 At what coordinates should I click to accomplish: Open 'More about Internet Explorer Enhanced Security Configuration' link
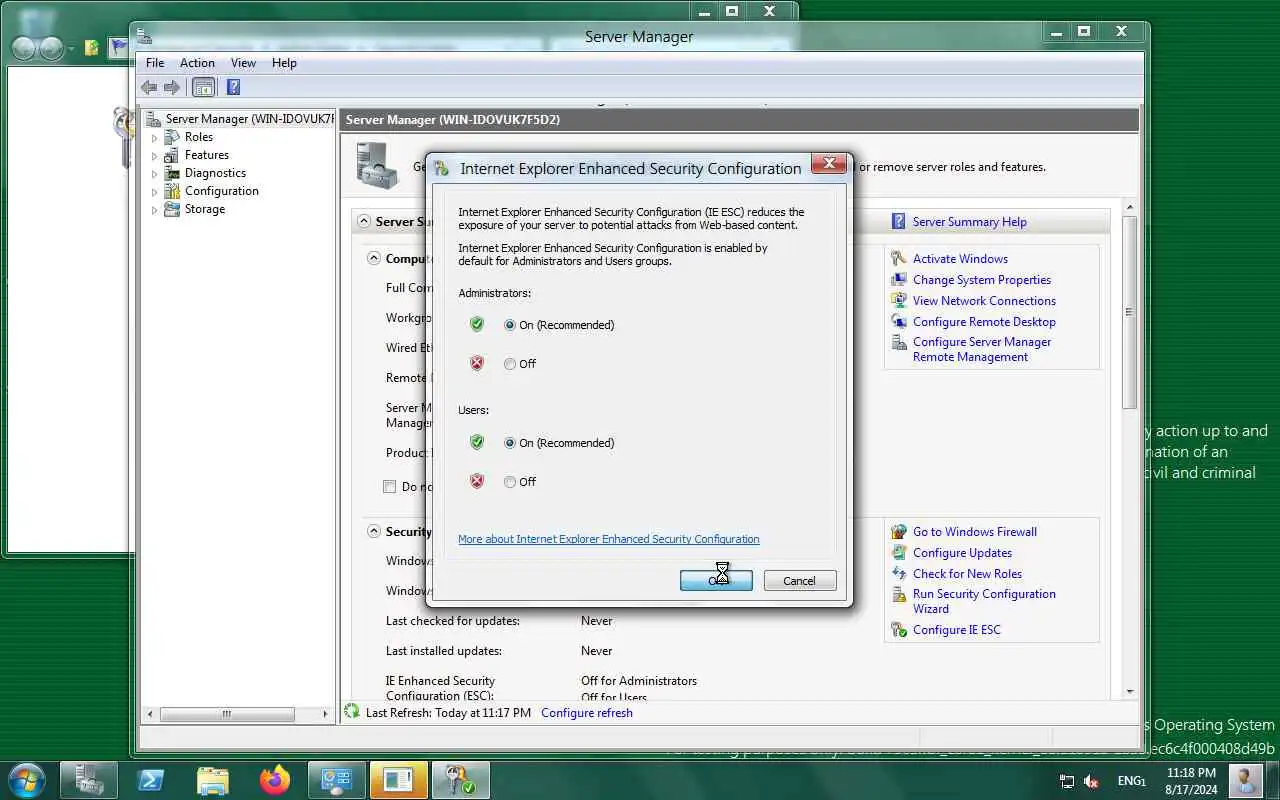pyautogui.click(x=609, y=539)
